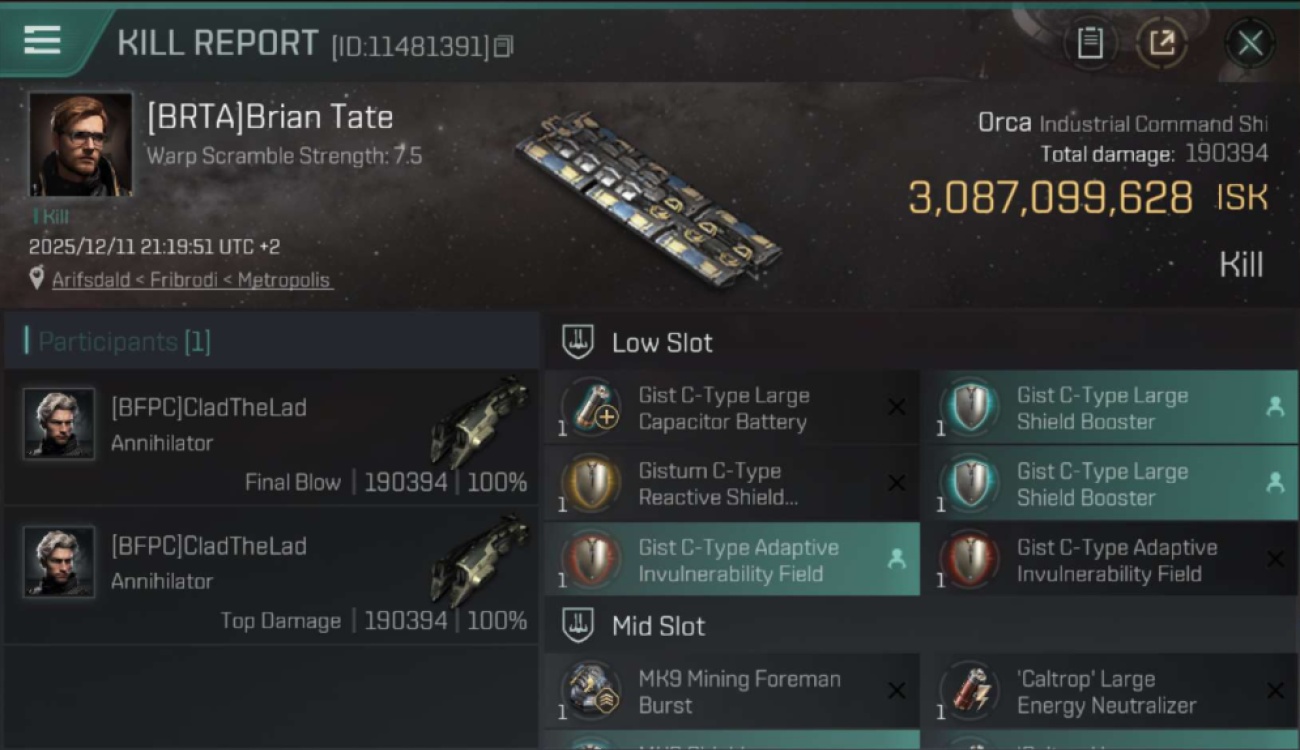Screen dimensions: 1300x750
Task: View Brian Tate's pilot portrait
Action: click(80, 145)
